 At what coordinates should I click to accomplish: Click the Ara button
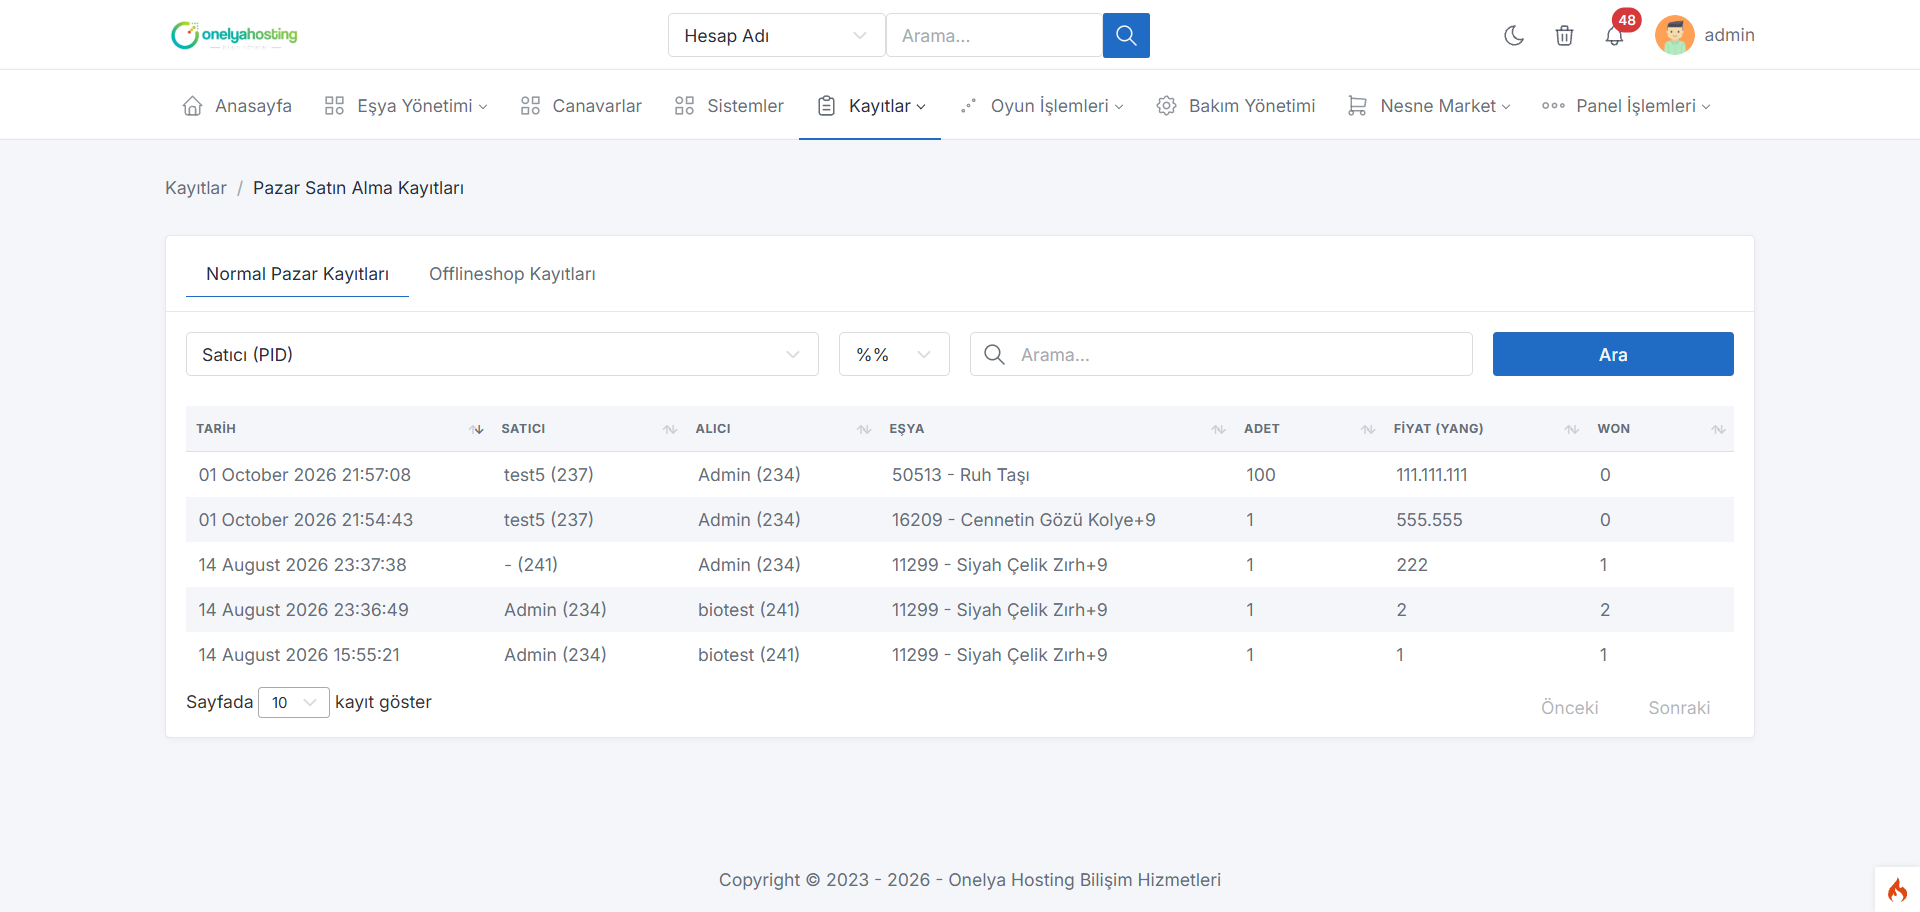pyautogui.click(x=1613, y=354)
